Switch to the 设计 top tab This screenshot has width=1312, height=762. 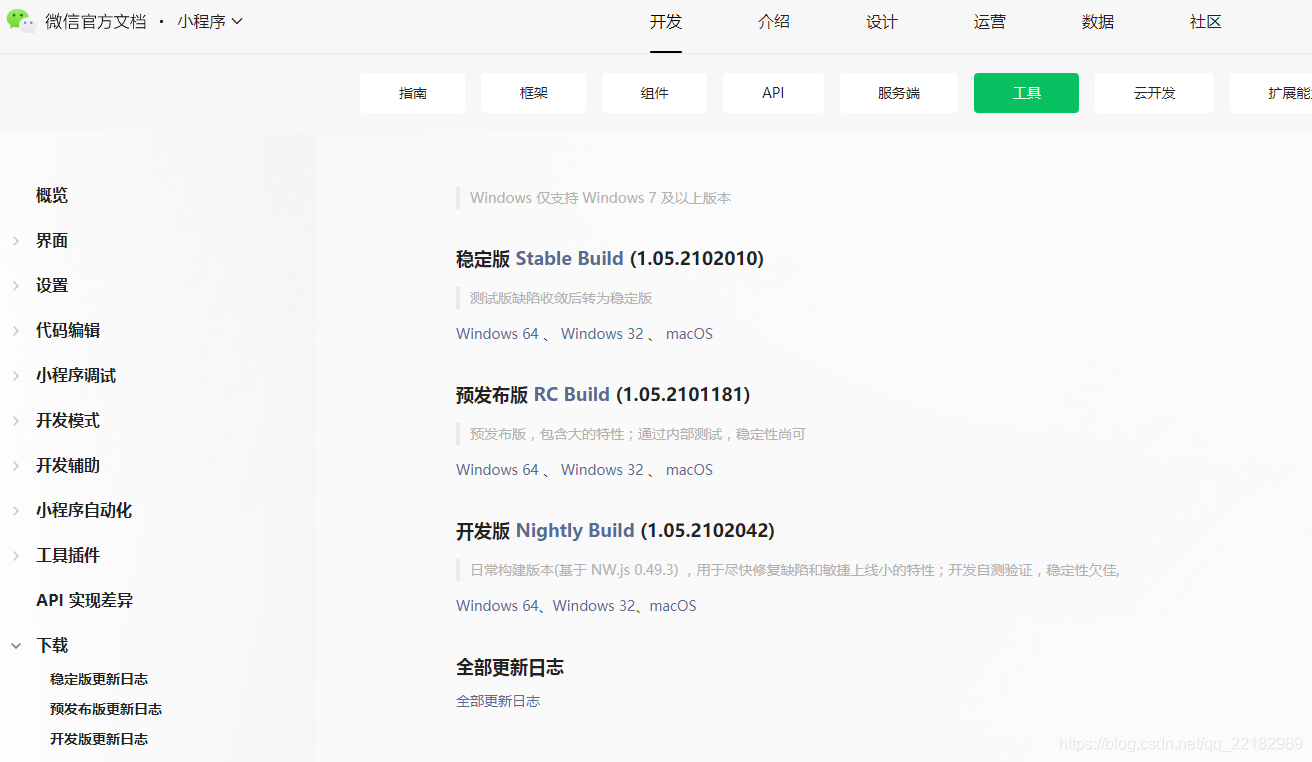(x=882, y=22)
